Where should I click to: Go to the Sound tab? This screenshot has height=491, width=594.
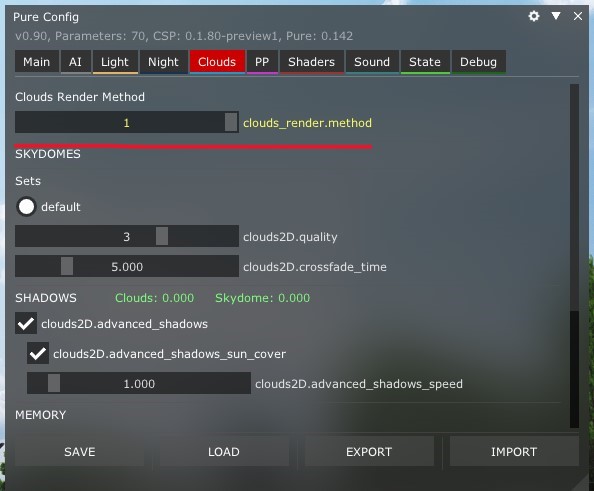click(x=372, y=62)
